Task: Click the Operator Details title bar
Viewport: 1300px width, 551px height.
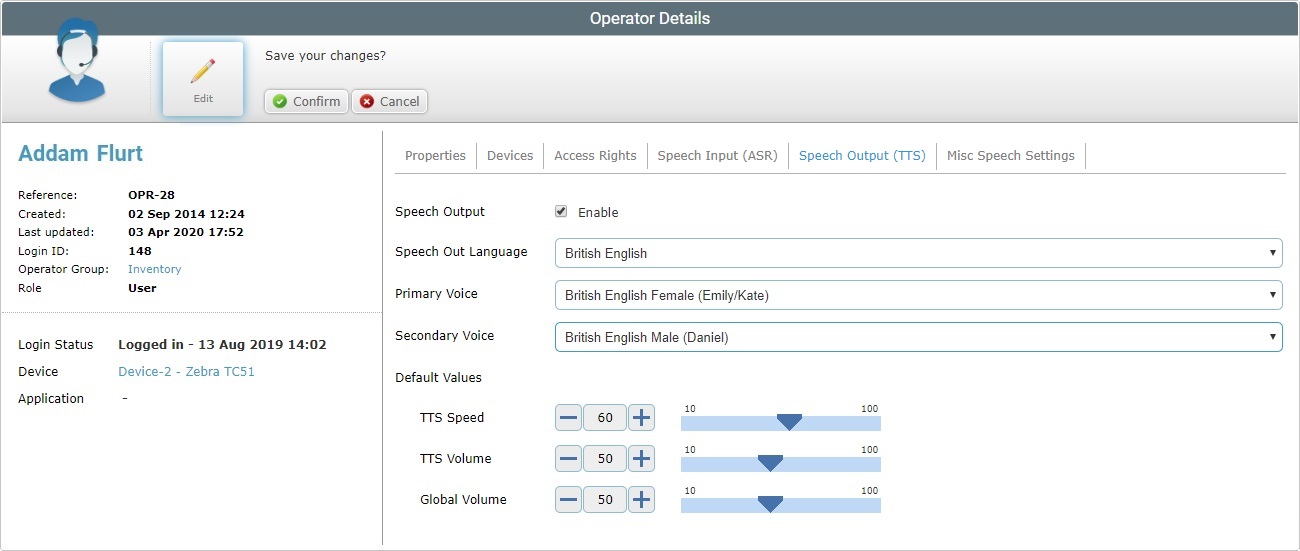Action: (650, 18)
